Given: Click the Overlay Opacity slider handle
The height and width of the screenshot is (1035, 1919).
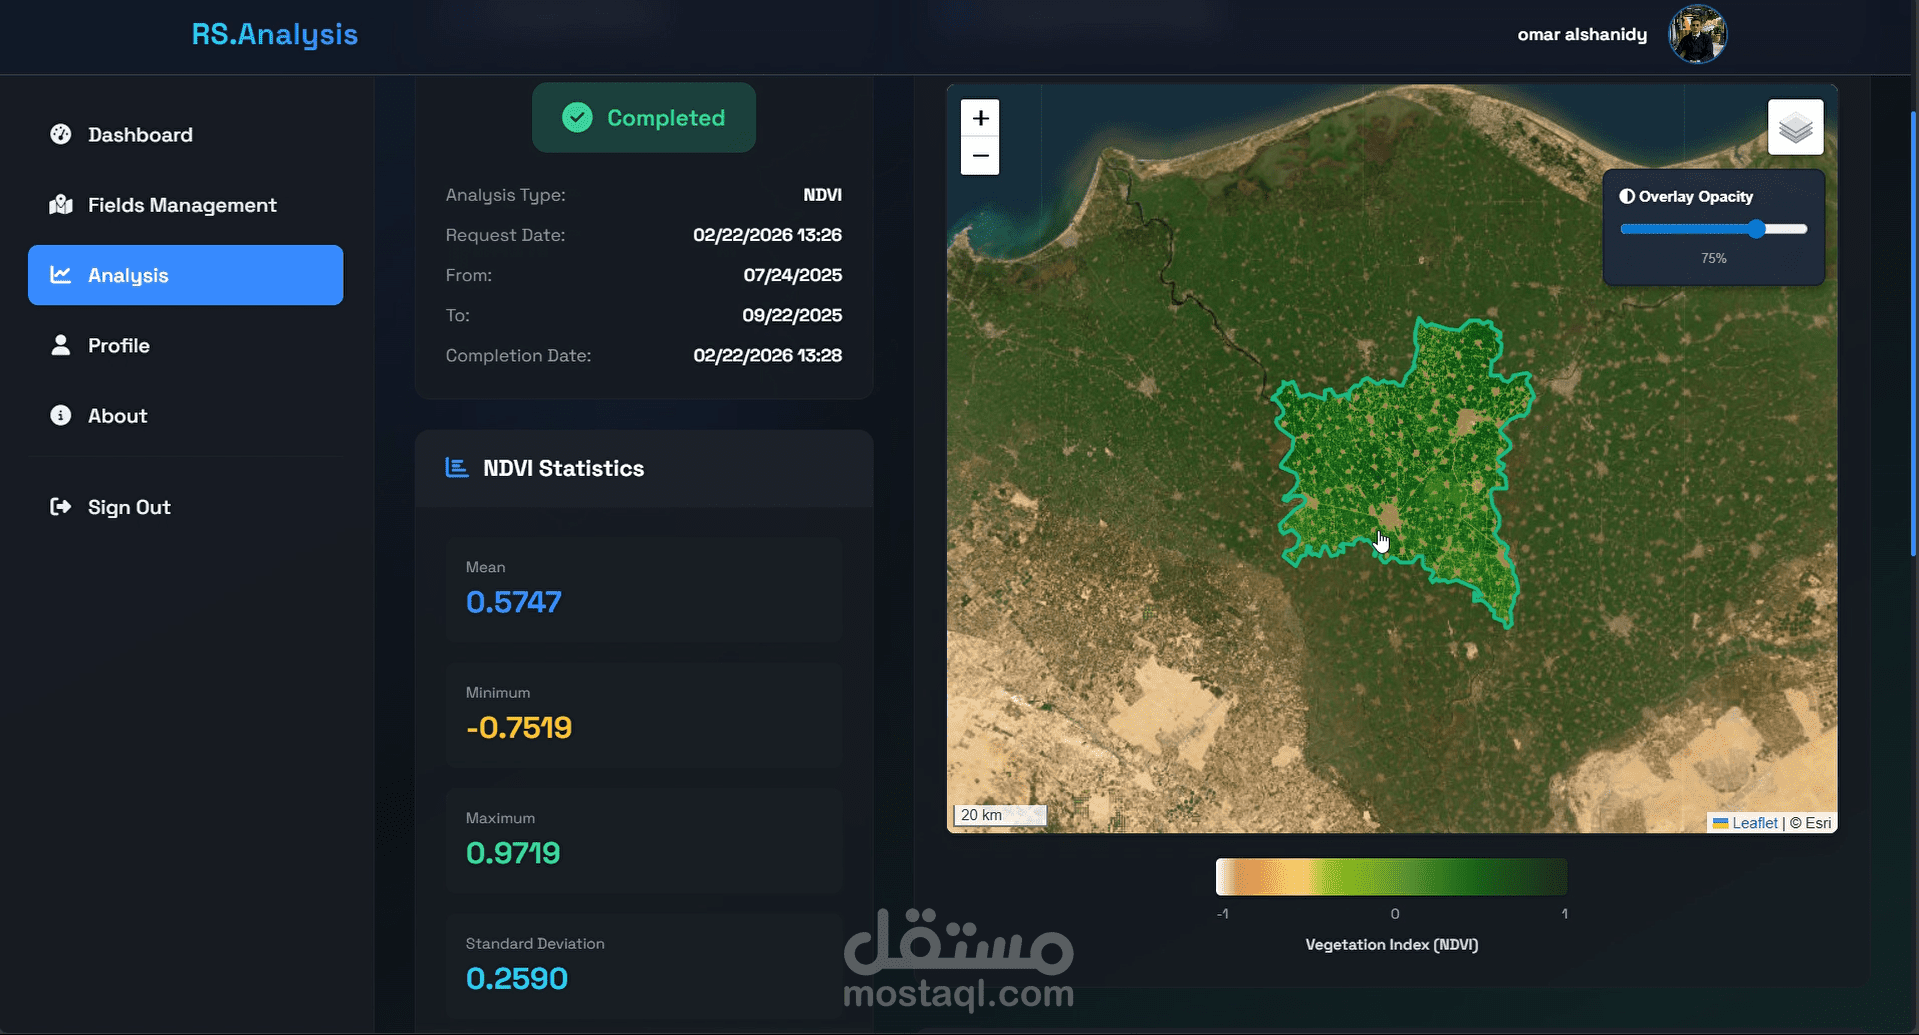Looking at the screenshot, I should tap(1757, 229).
